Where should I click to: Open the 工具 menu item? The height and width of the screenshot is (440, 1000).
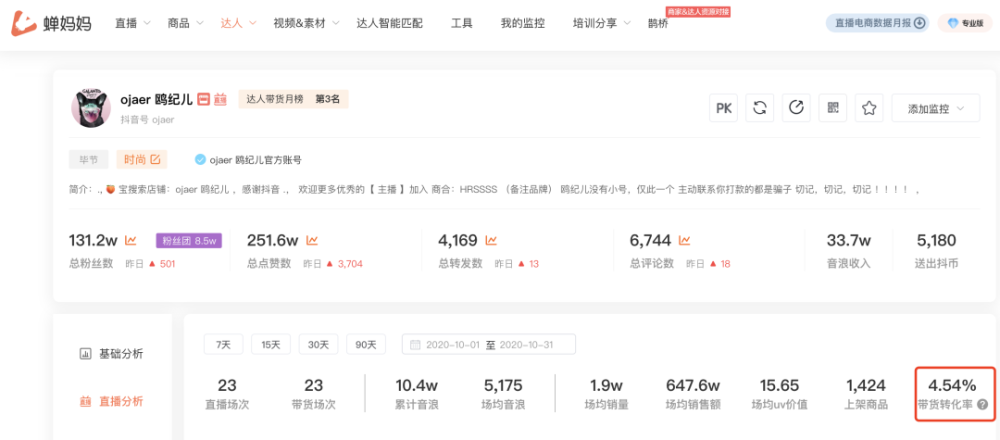(x=462, y=24)
